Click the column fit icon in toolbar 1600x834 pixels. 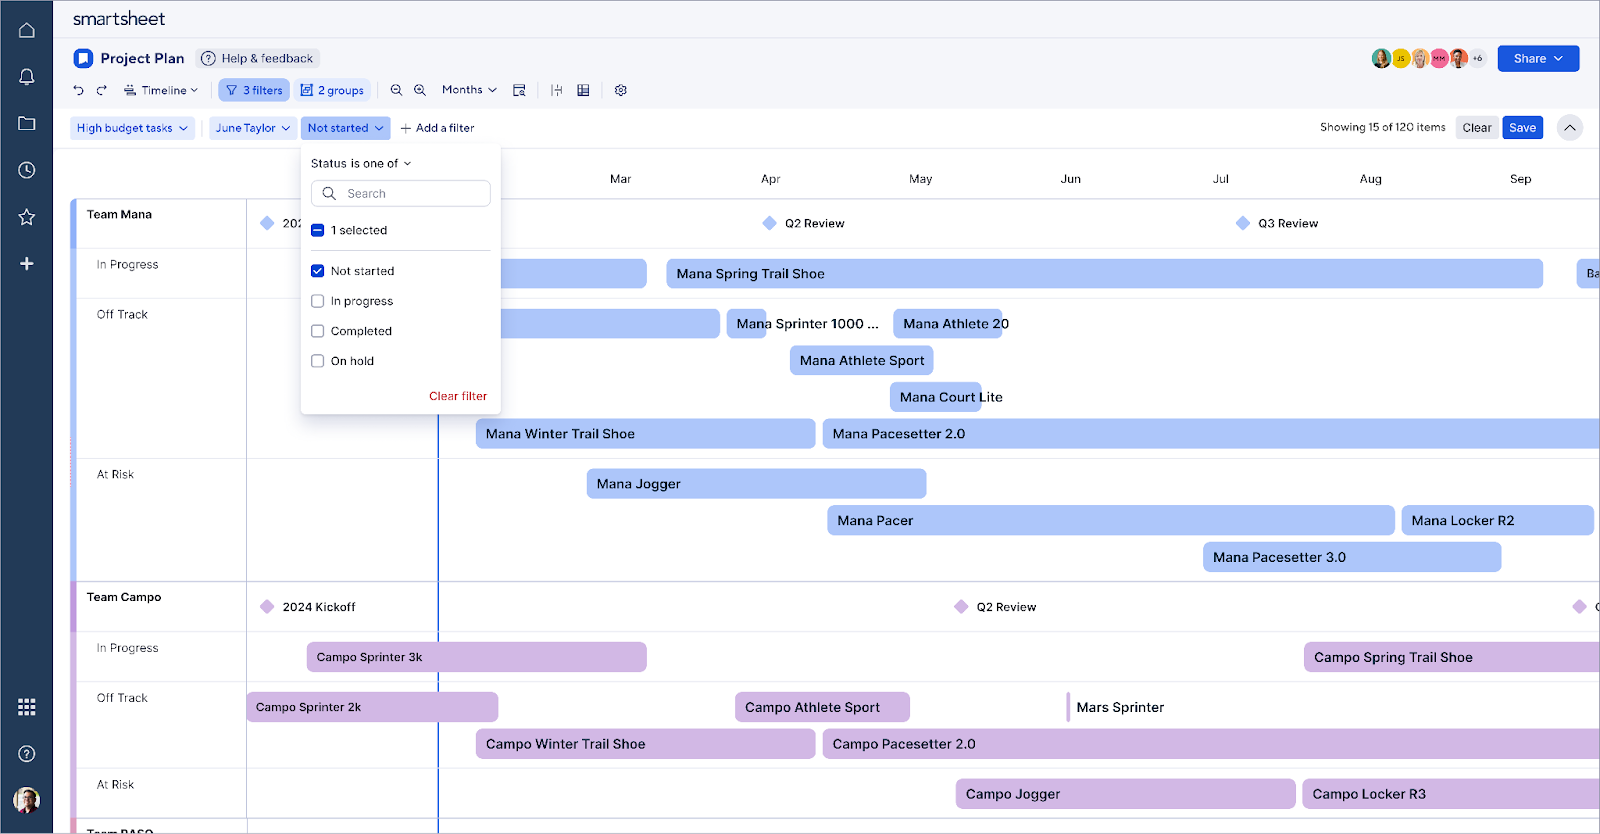click(x=557, y=90)
